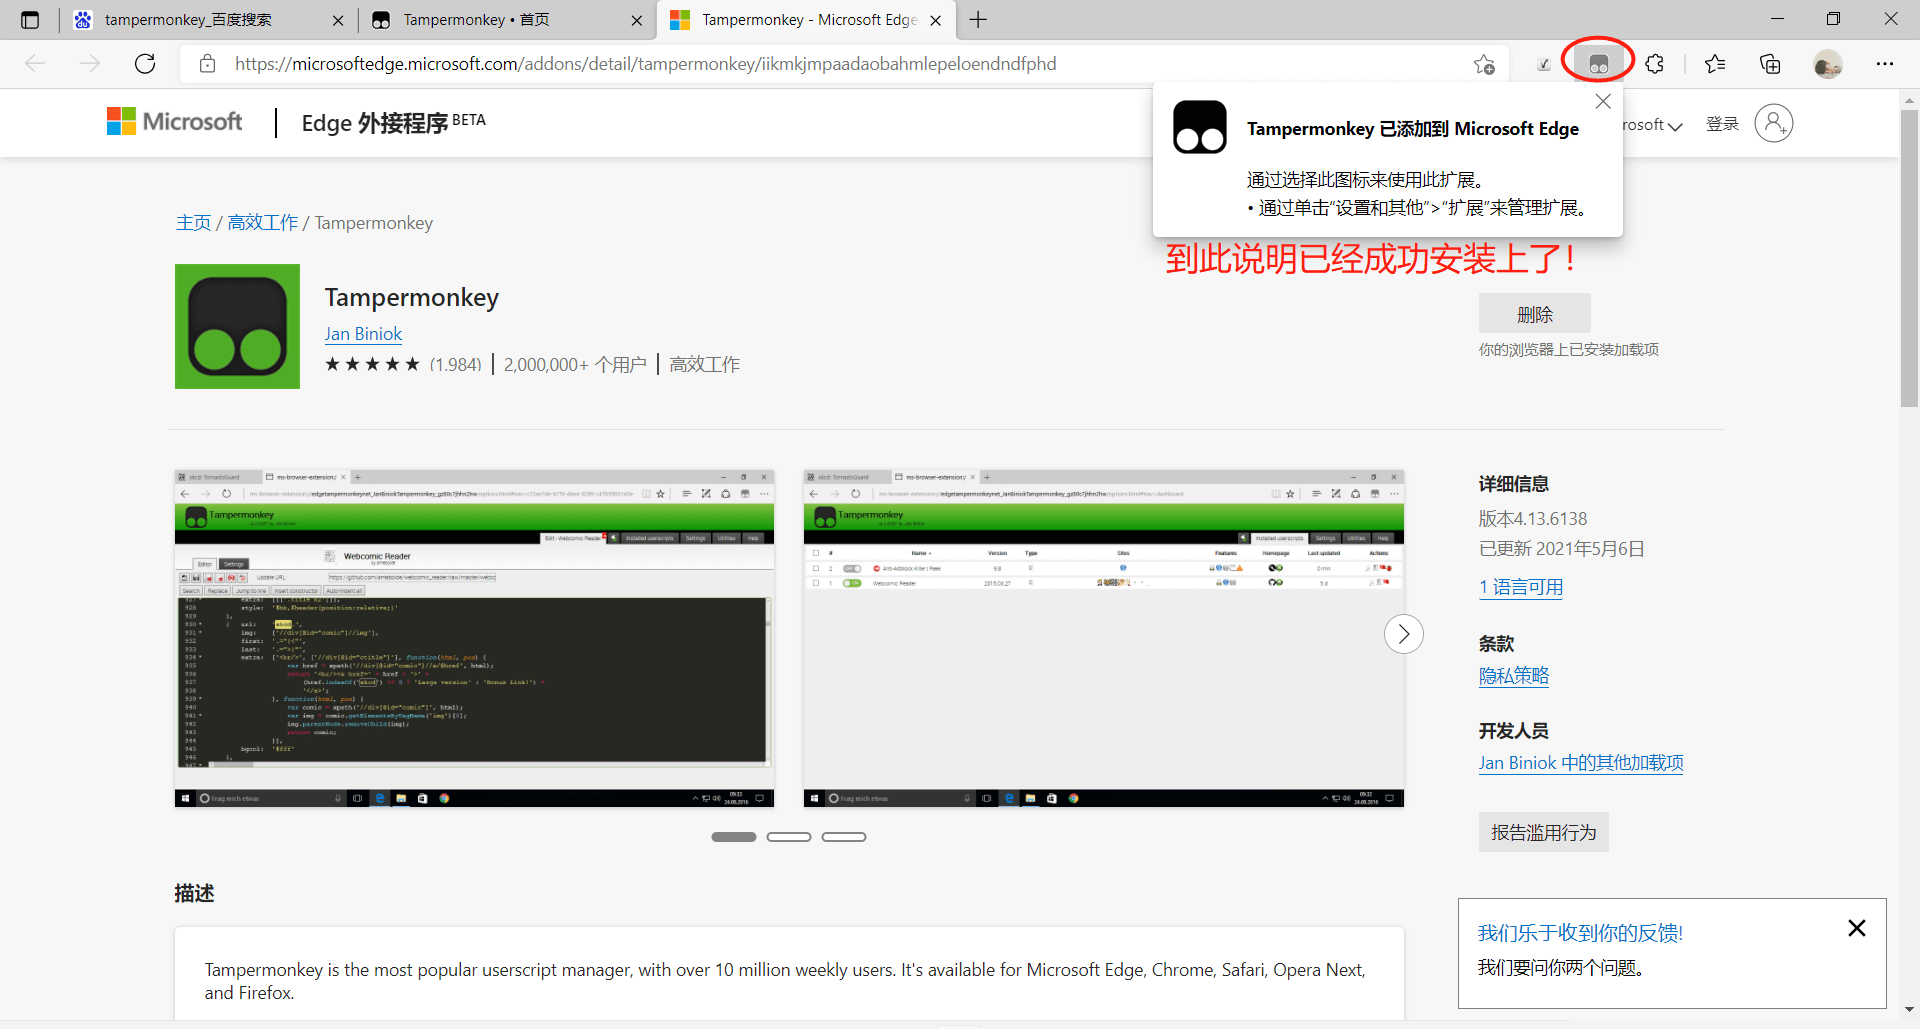Close the tampermonkey Baidu search tab
Viewport: 1920px width, 1029px height.
338,20
